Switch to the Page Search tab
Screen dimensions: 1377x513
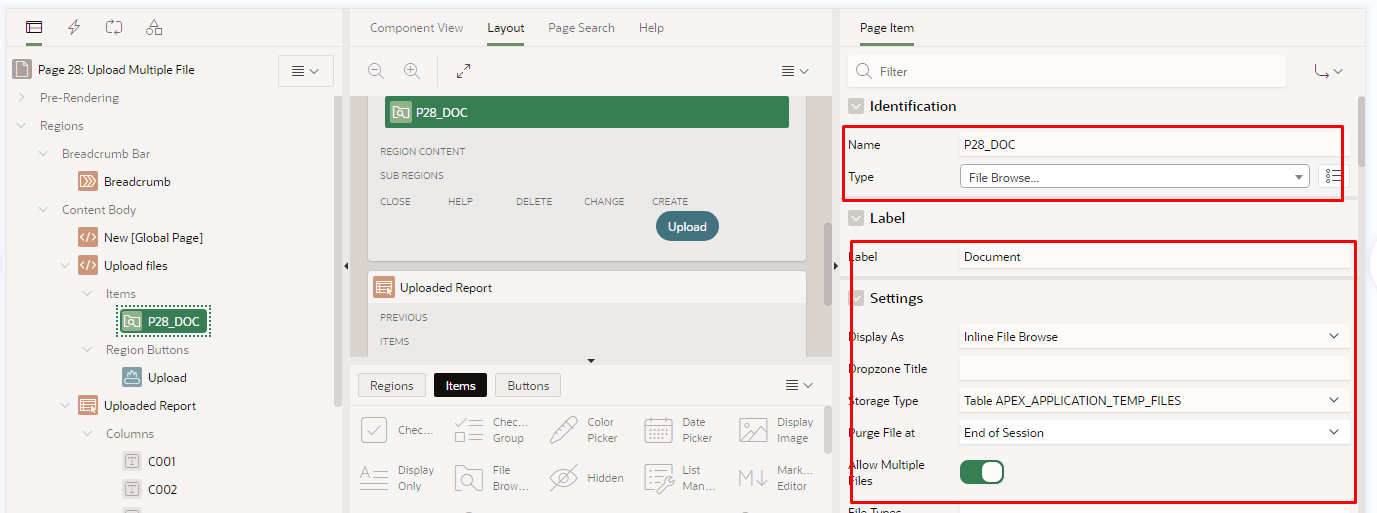pyautogui.click(x=581, y=28)
